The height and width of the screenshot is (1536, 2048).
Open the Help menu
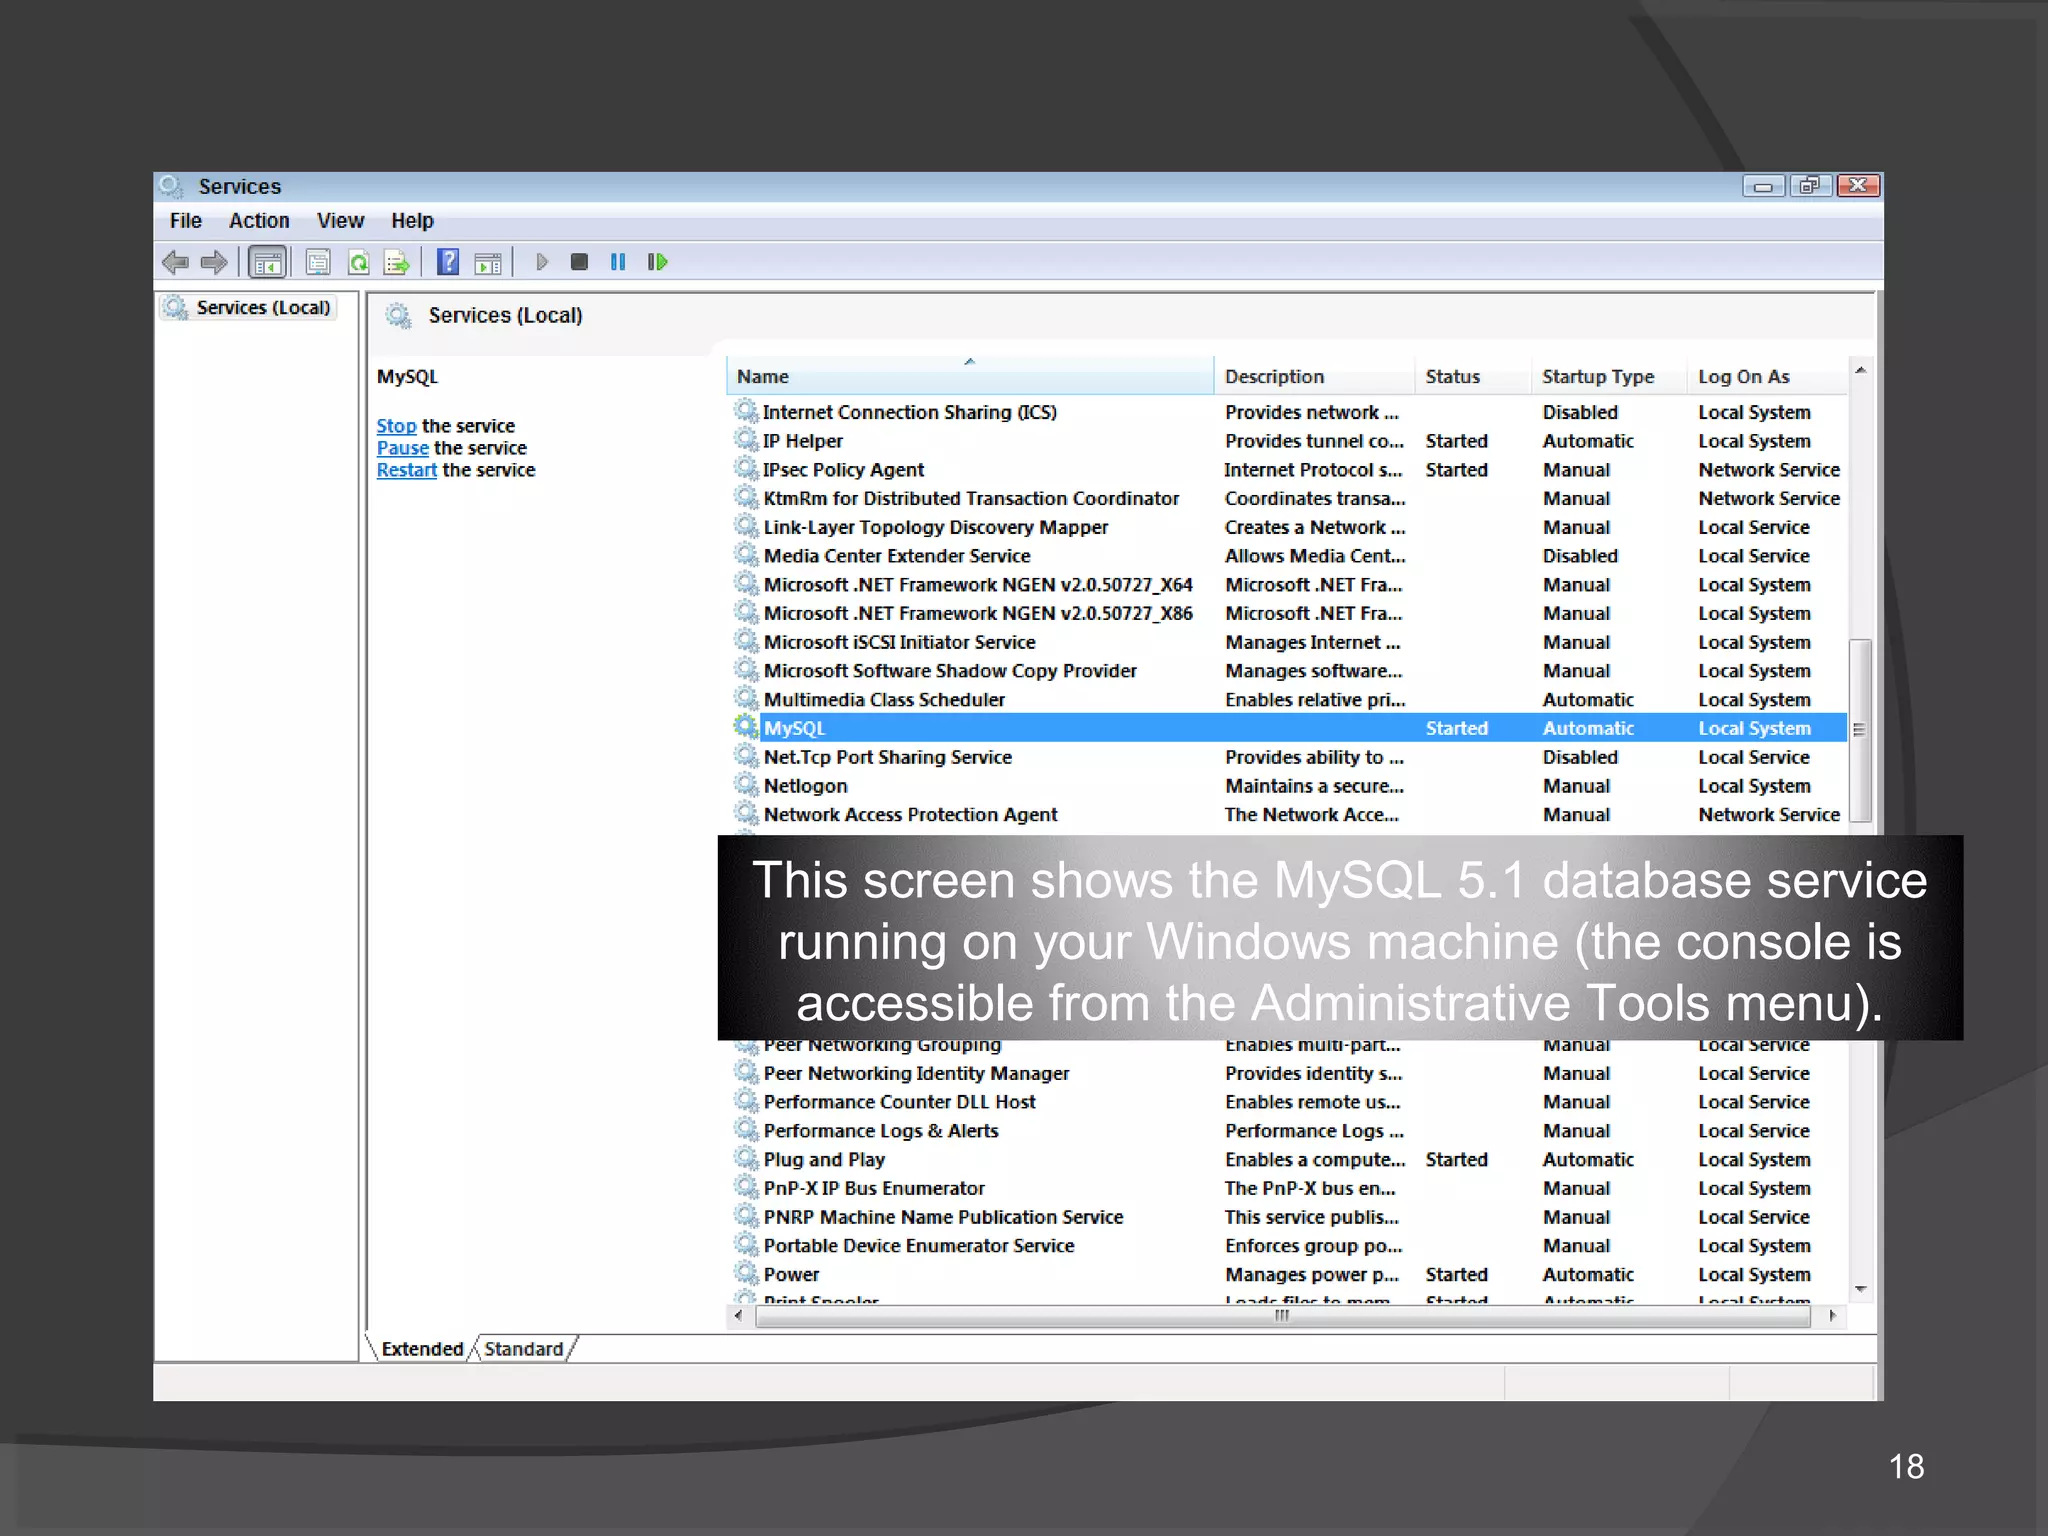point(412,221)
